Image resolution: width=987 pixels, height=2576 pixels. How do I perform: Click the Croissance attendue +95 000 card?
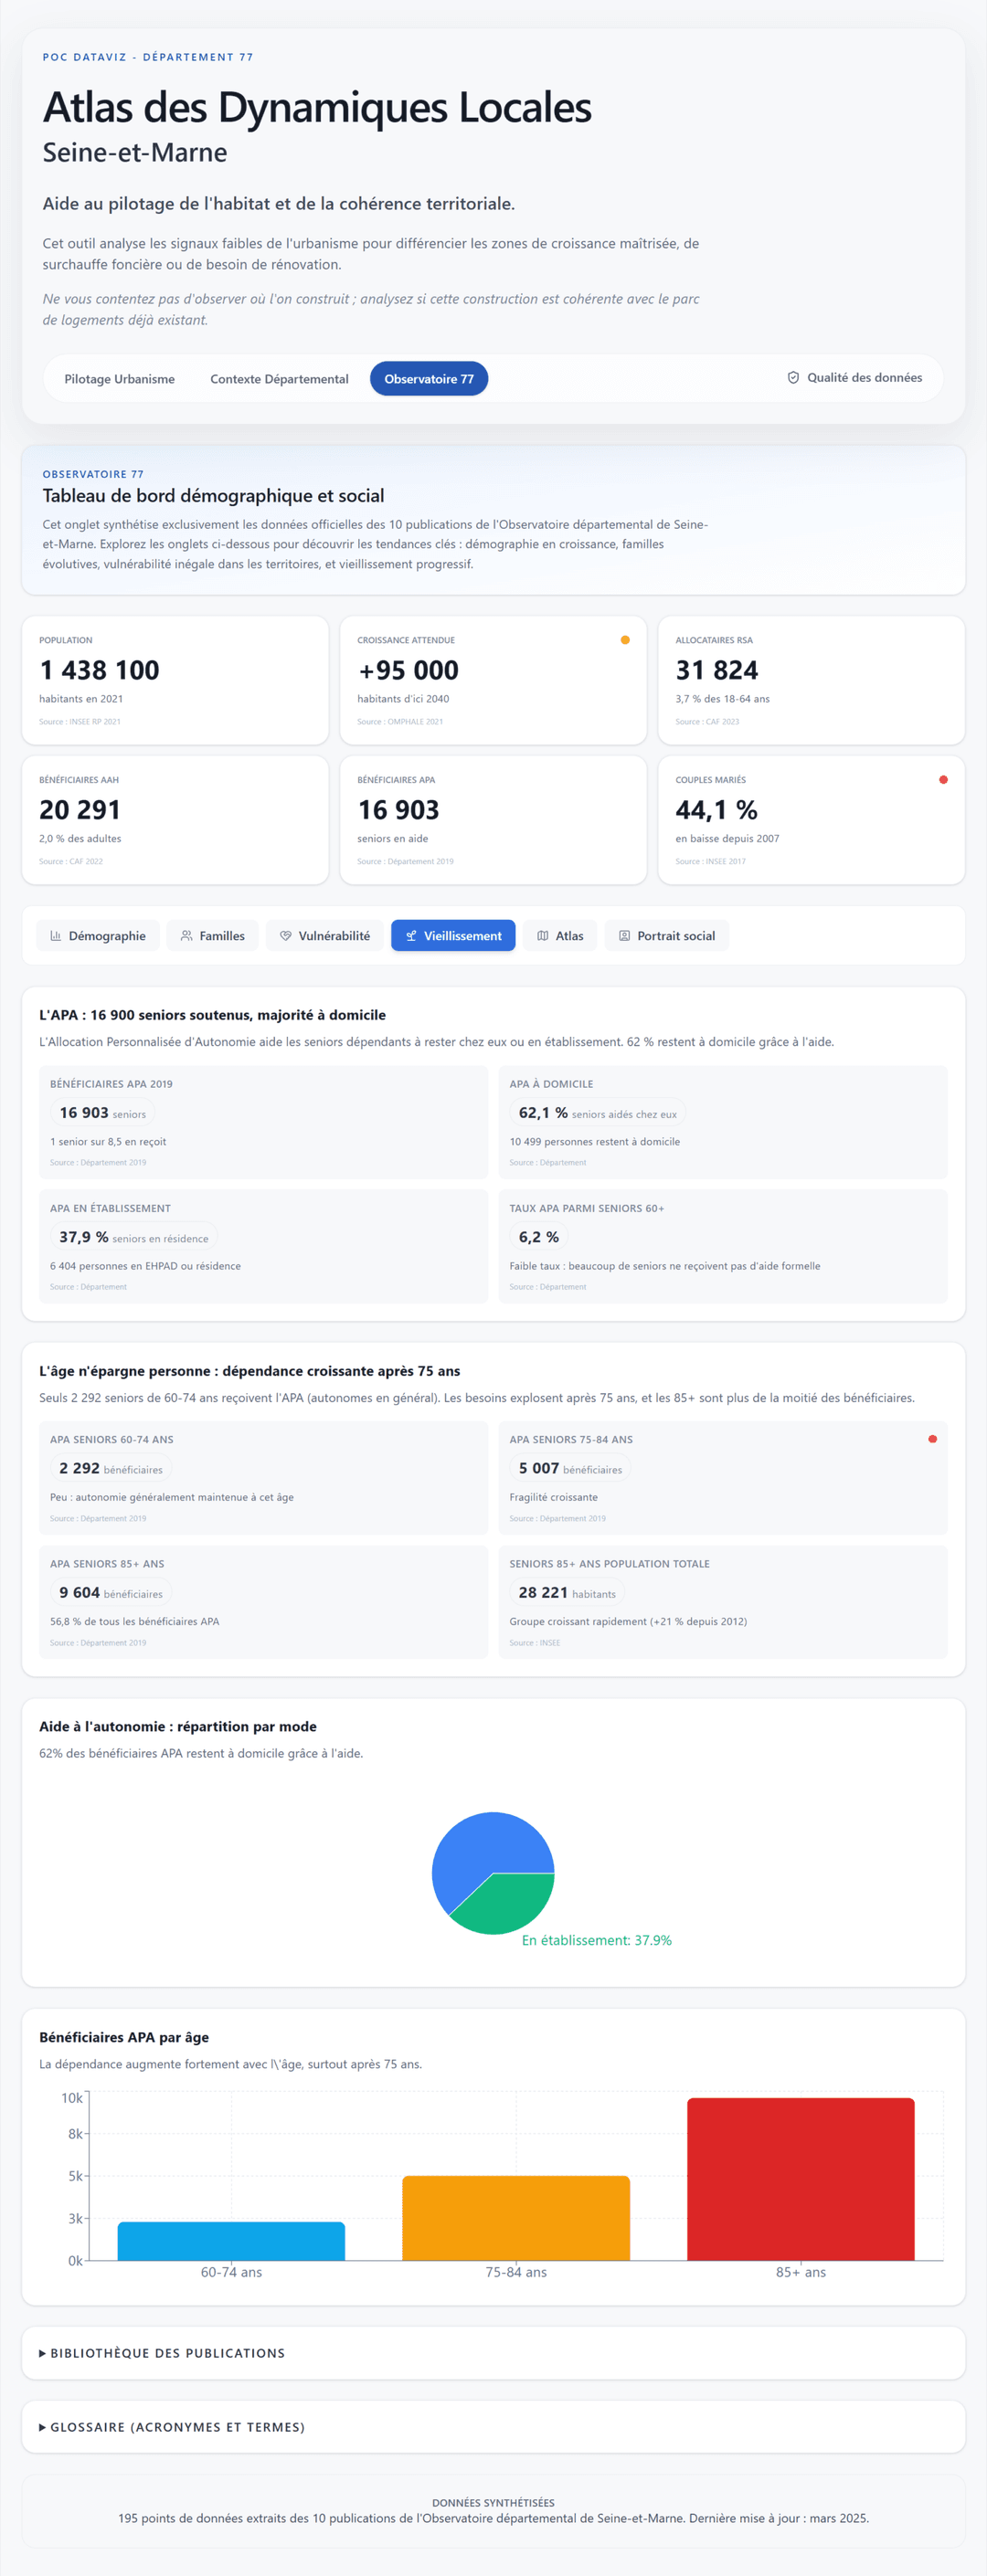pyautogui.click(x=493, y=680)
